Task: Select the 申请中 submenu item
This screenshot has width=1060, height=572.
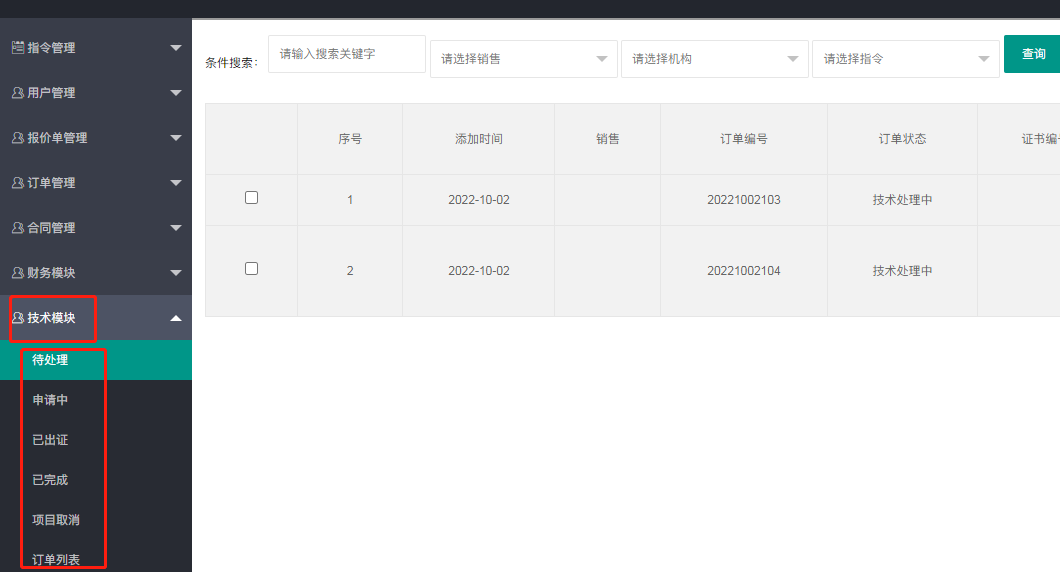Action: (51, 400)
